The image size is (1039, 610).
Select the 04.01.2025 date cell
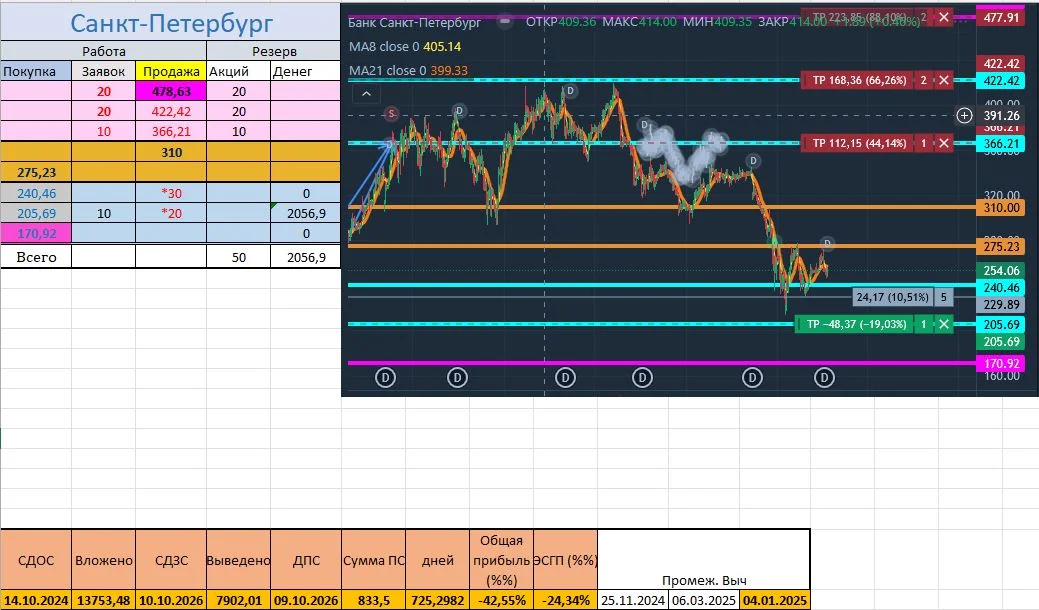click(775, 600)
